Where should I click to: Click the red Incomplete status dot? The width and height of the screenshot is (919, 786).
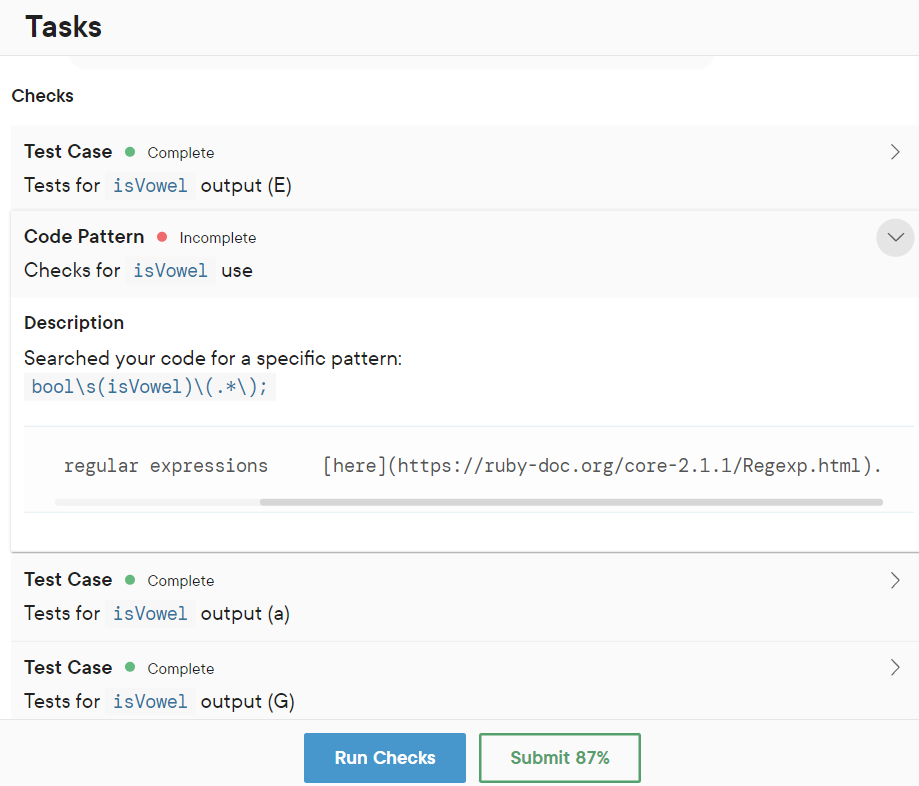pyautogui.click(x=162, y=237)
